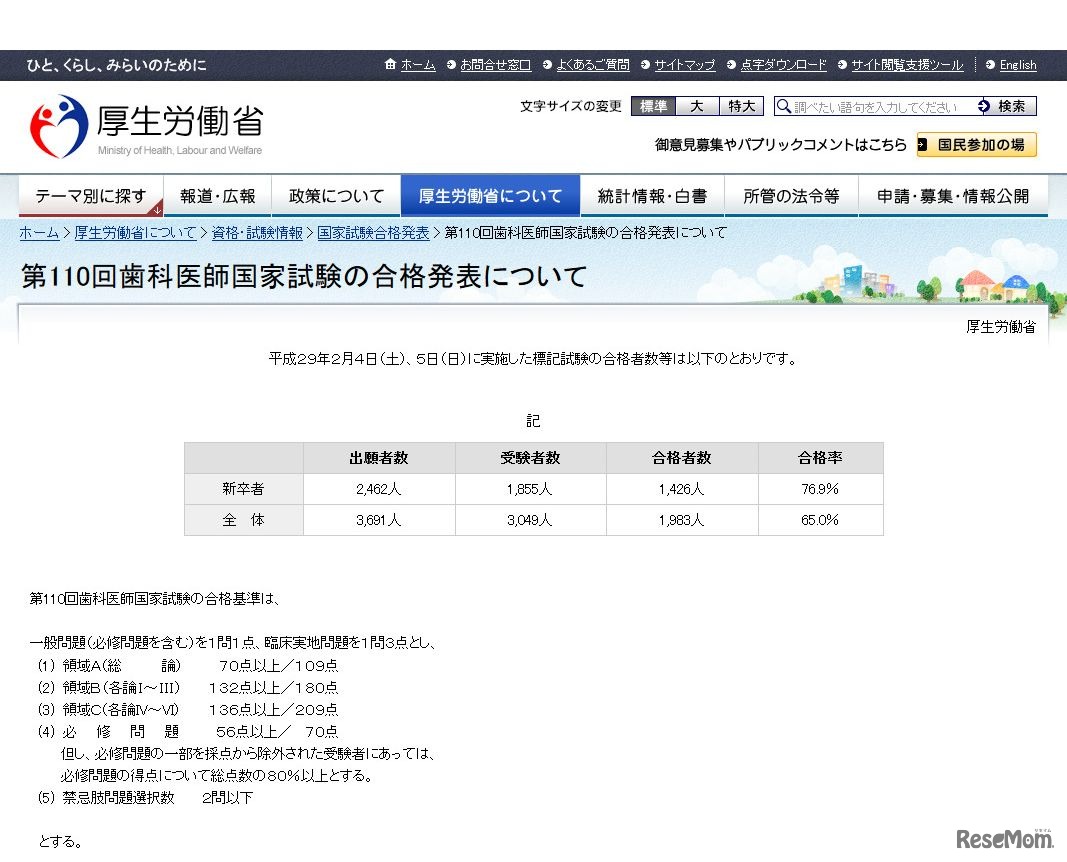Select the 大 text size option
Viewport: 1067px width, 862px height.
pyautogui.click(x=697, y=105)
